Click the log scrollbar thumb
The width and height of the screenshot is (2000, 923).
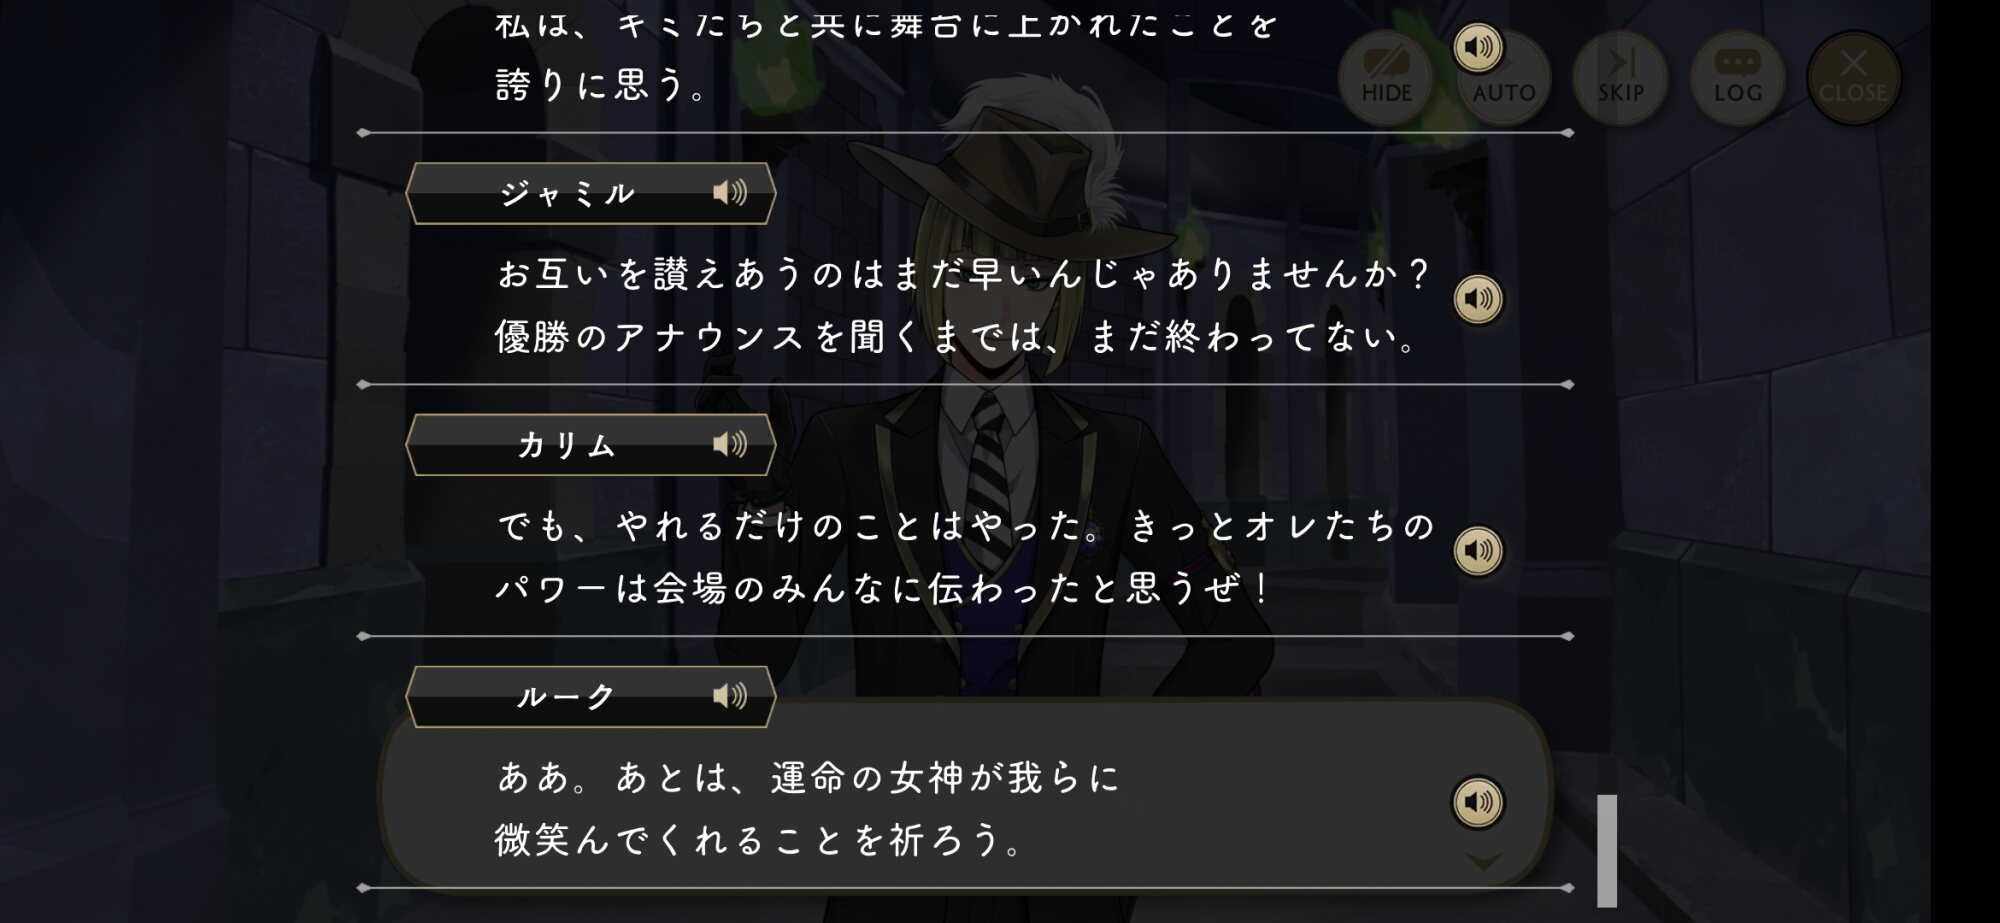pyautogui.click(x=1607, y=850)
